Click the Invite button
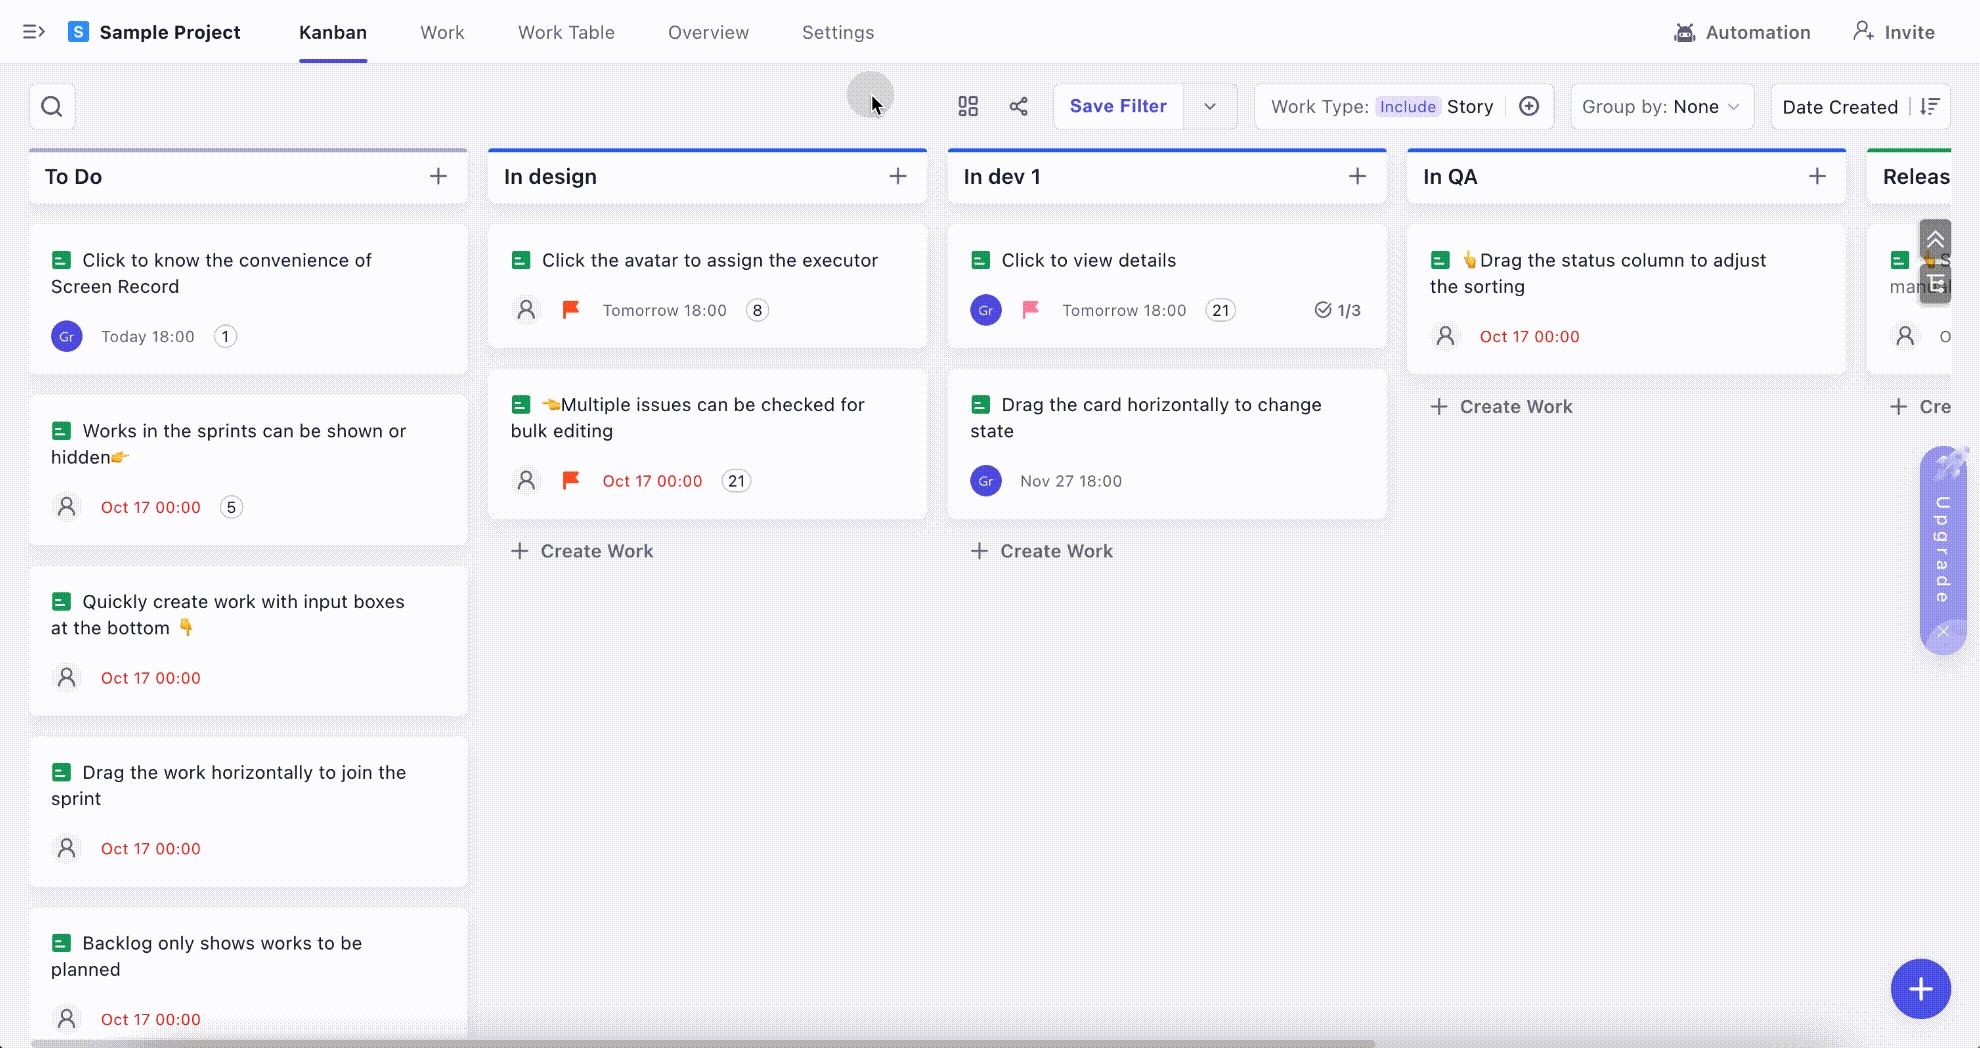 [1894, 32]
